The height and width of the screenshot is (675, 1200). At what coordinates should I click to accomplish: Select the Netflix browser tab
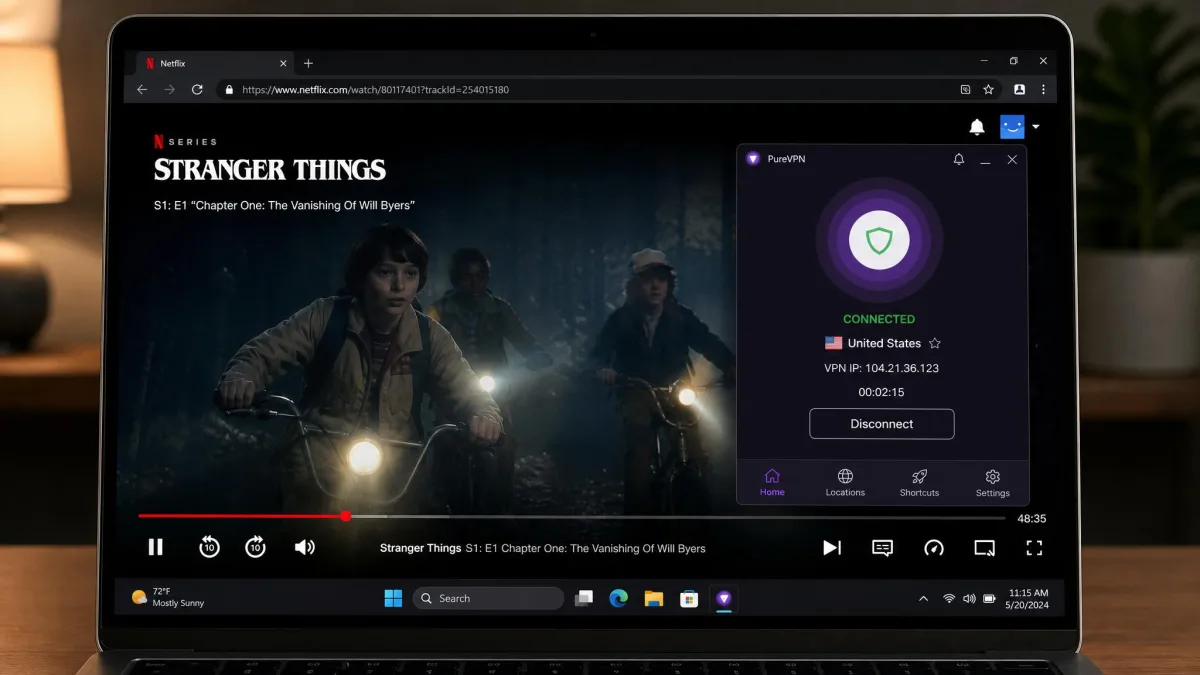213,63
